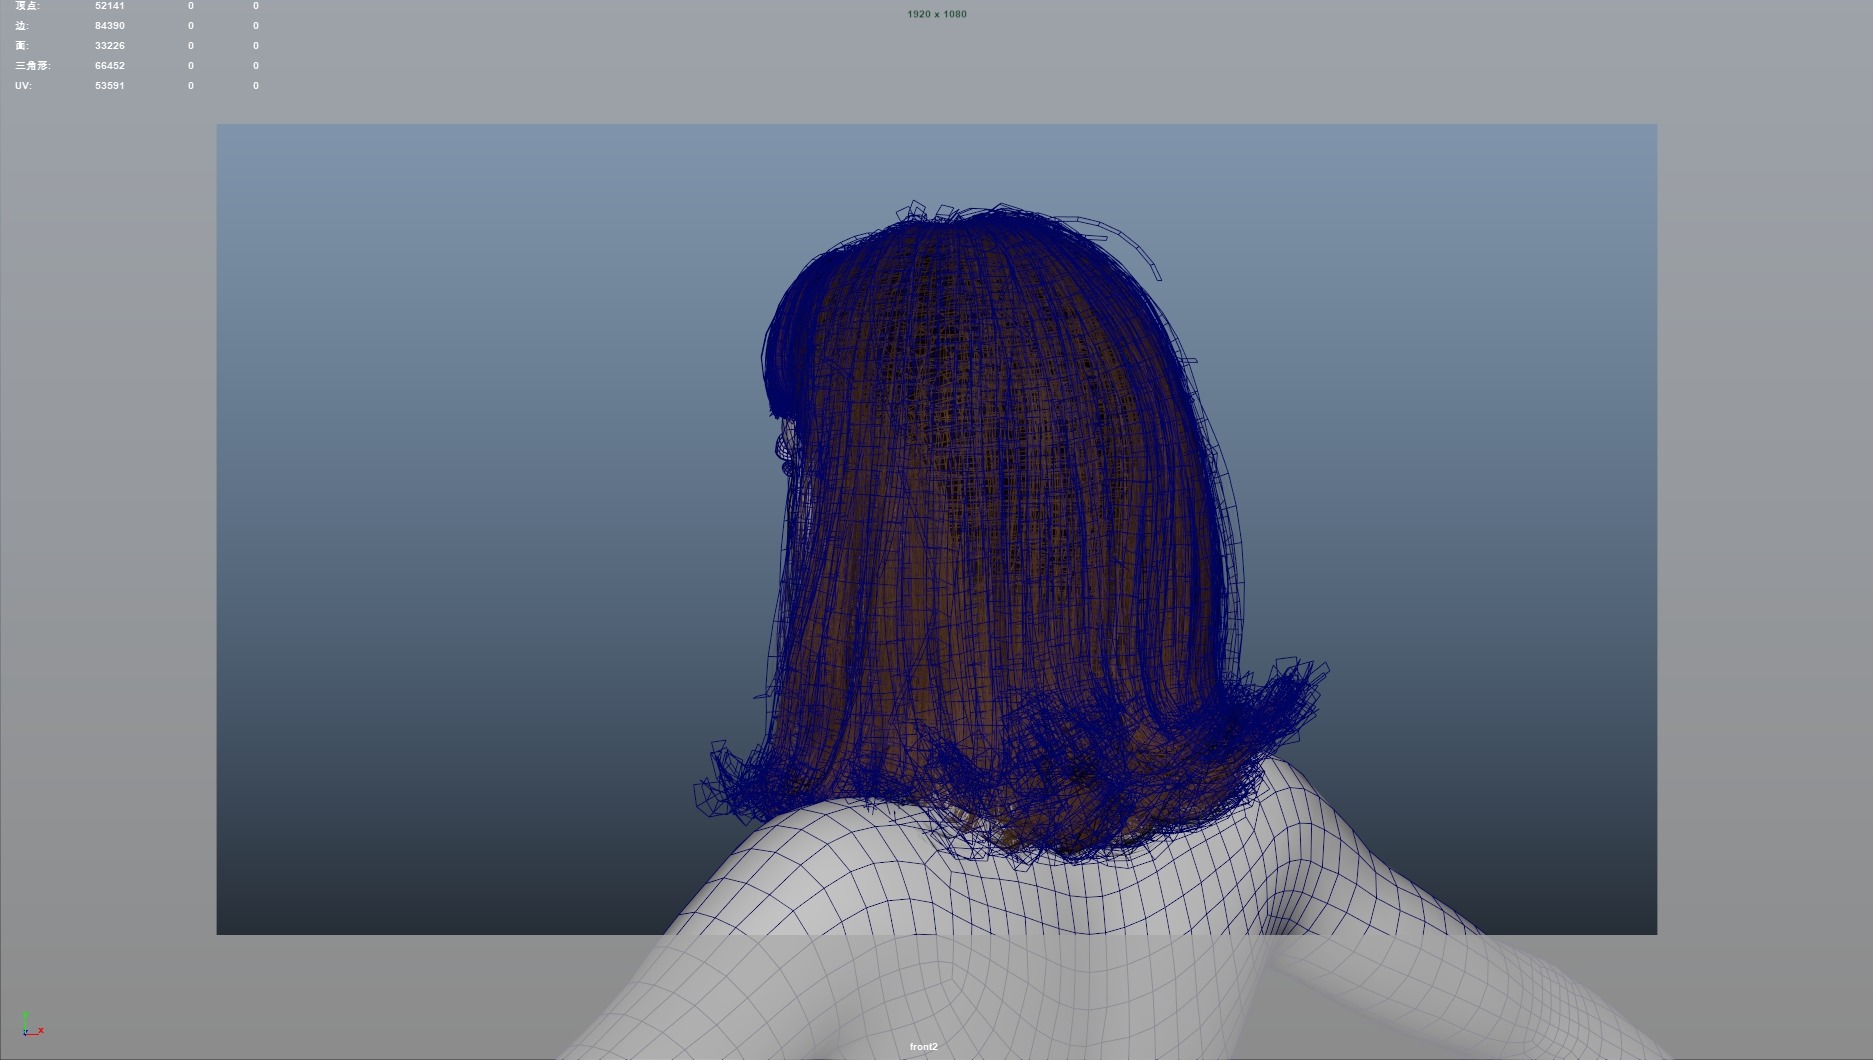The width and height of the screenshot is (1873, 1060).
Task: Click the '面:' HUD label
Action: click(22, 46)
